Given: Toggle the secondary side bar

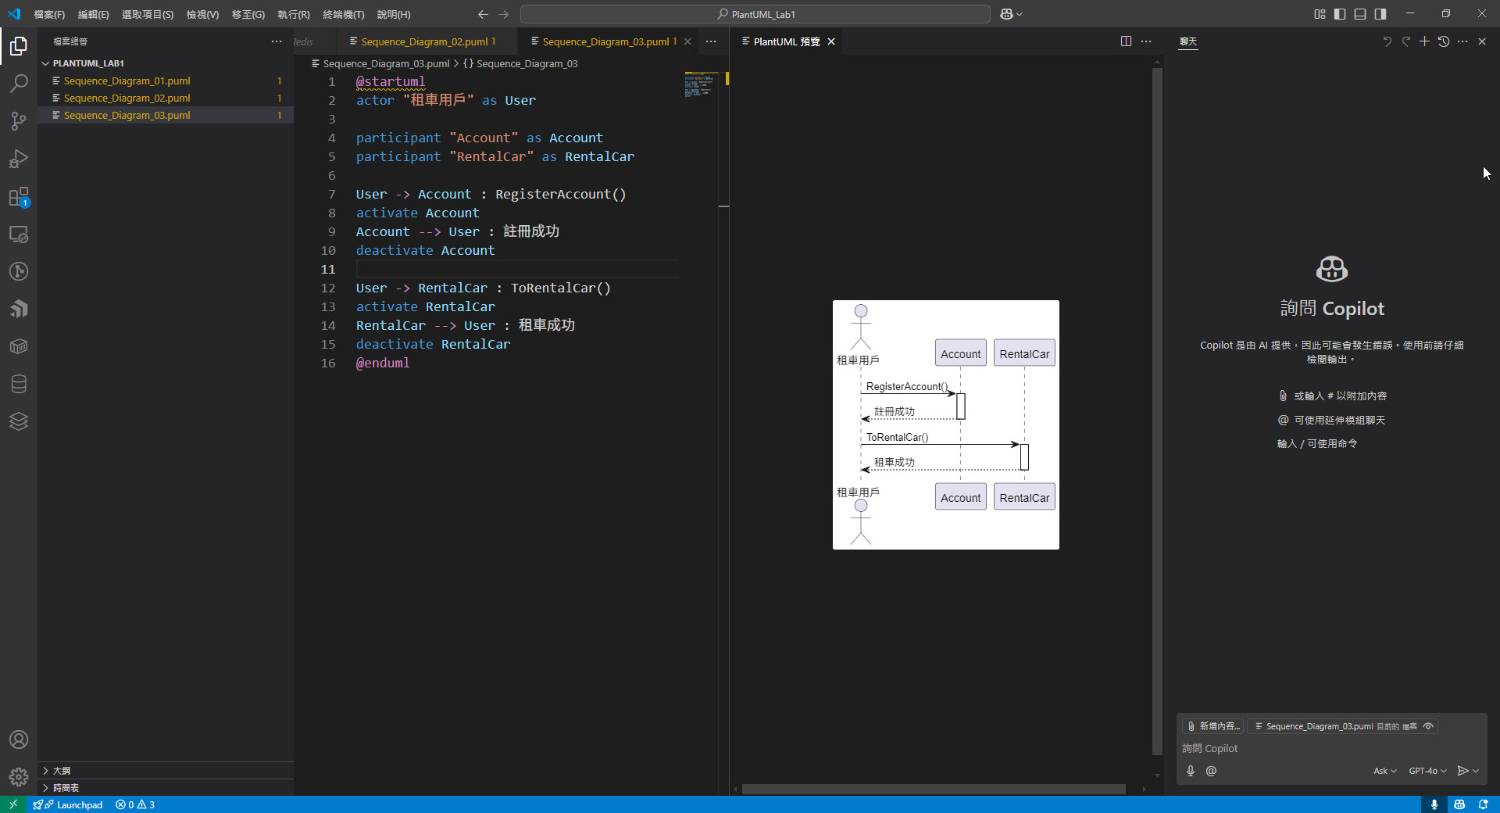Looking at the screenshot, I should point(1380,14).
